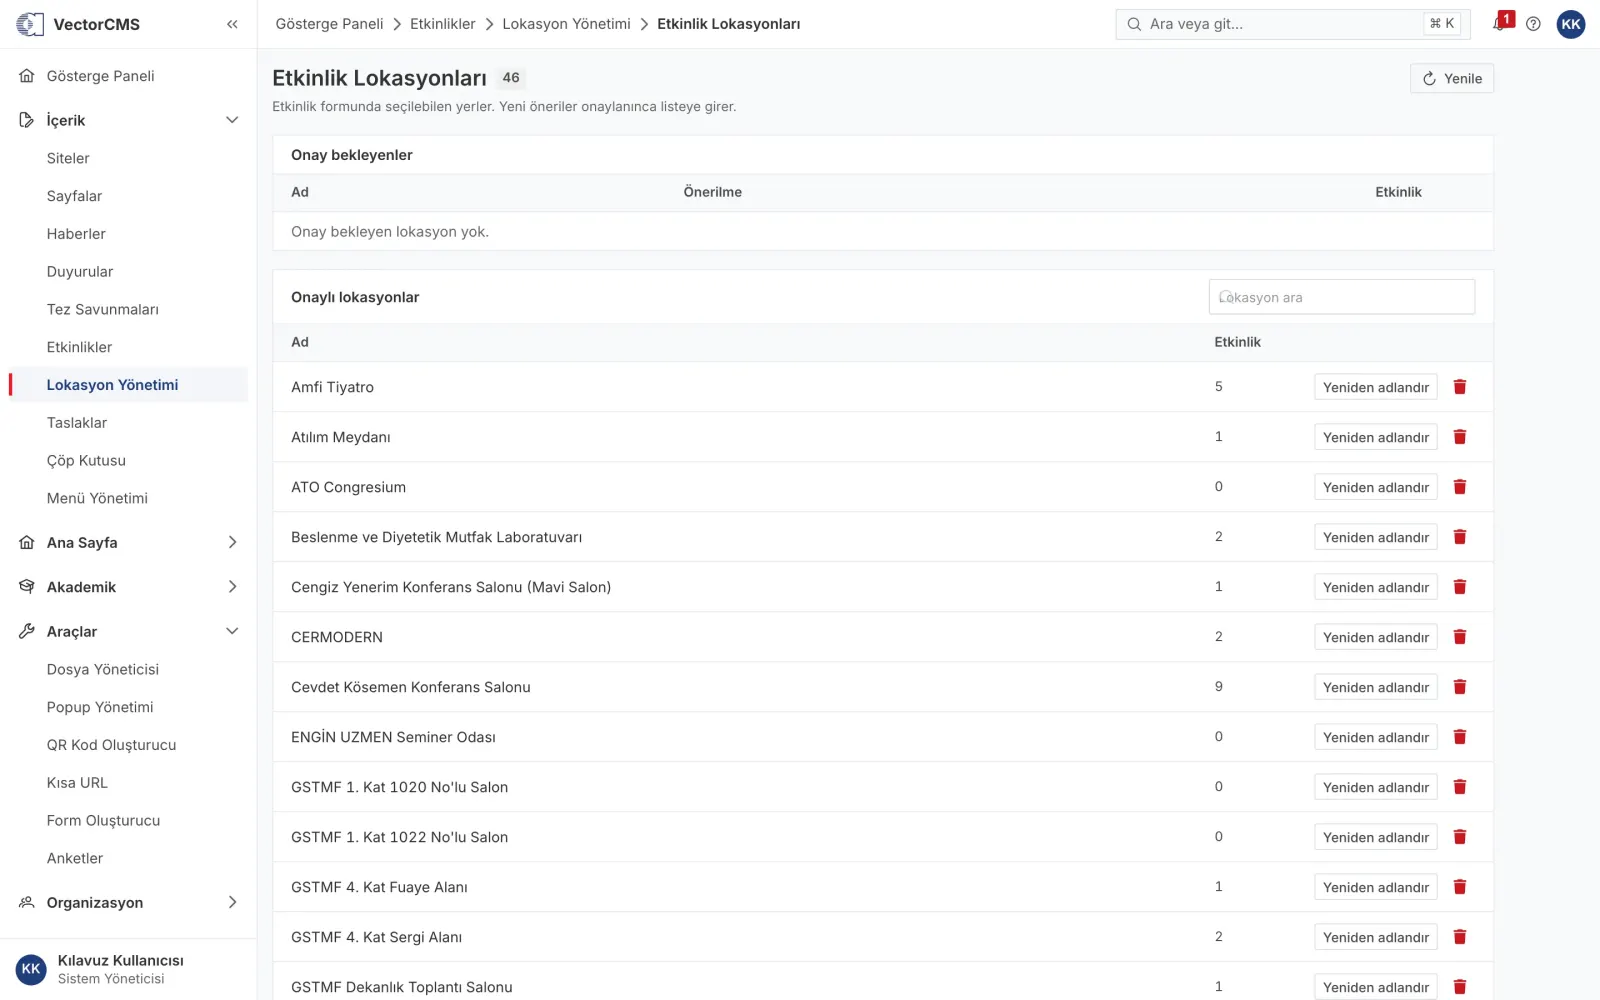Delete the ATO Congresium location
The height and width of the screenshot is (1000, 1600).
(1460, 487)
